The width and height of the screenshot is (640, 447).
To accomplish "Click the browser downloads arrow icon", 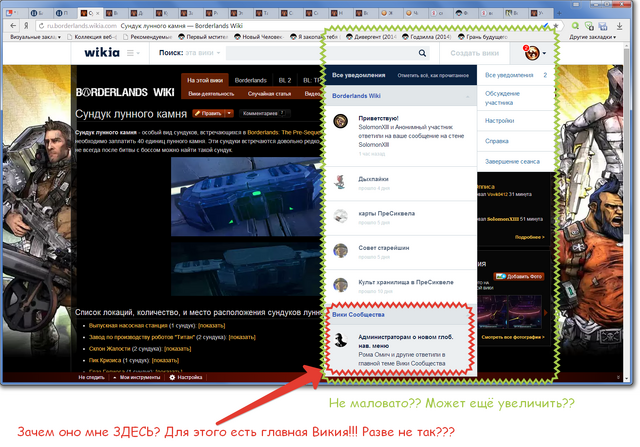I will tap(619, 26).
